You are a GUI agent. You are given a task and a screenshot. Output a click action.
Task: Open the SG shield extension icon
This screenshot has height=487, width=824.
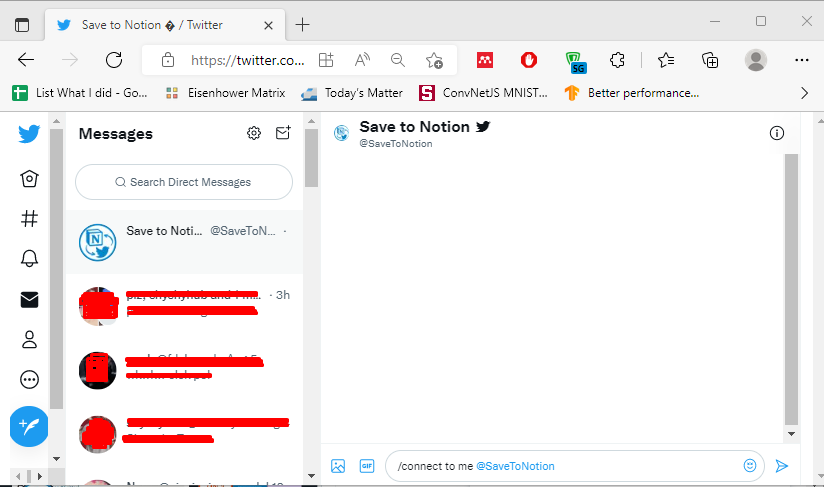(x=575, y=62)
